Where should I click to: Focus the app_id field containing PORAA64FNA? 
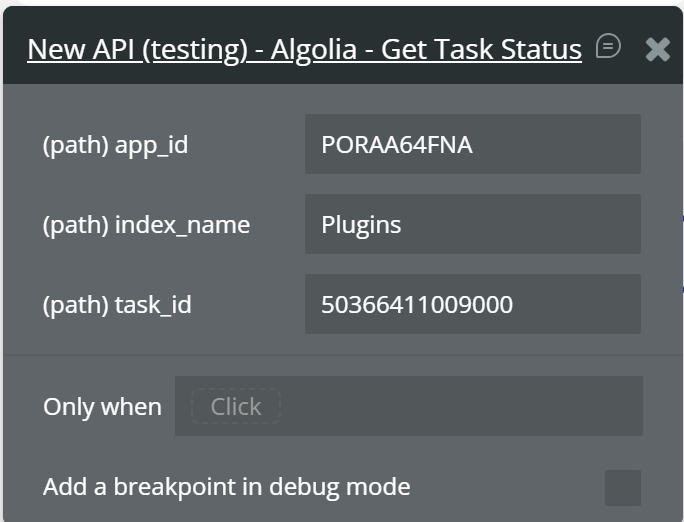point(472,144)
